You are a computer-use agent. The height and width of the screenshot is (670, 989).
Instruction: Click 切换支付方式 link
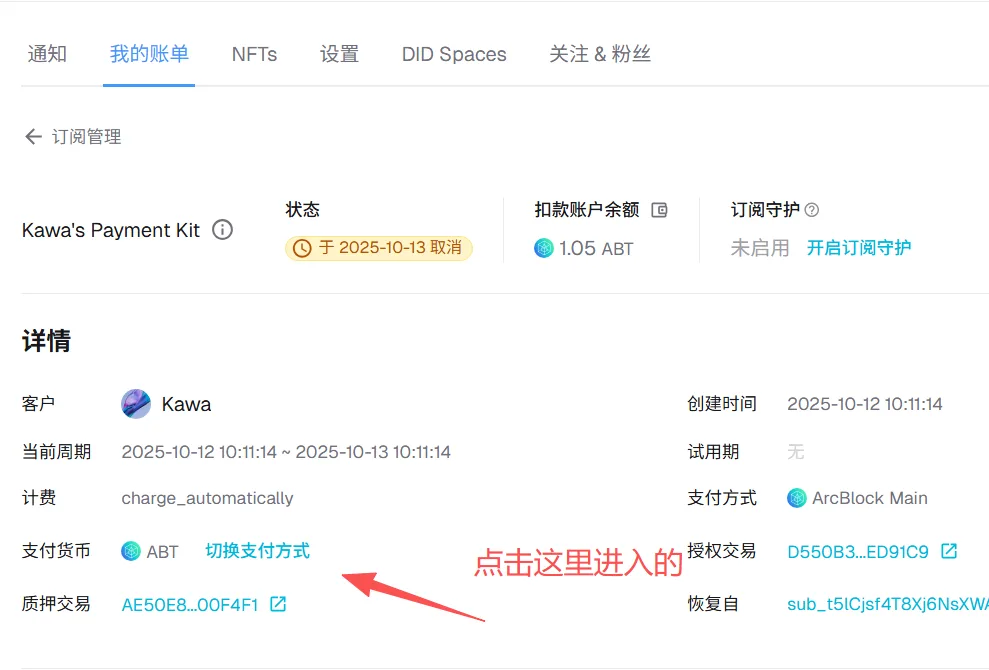point(257,551)
